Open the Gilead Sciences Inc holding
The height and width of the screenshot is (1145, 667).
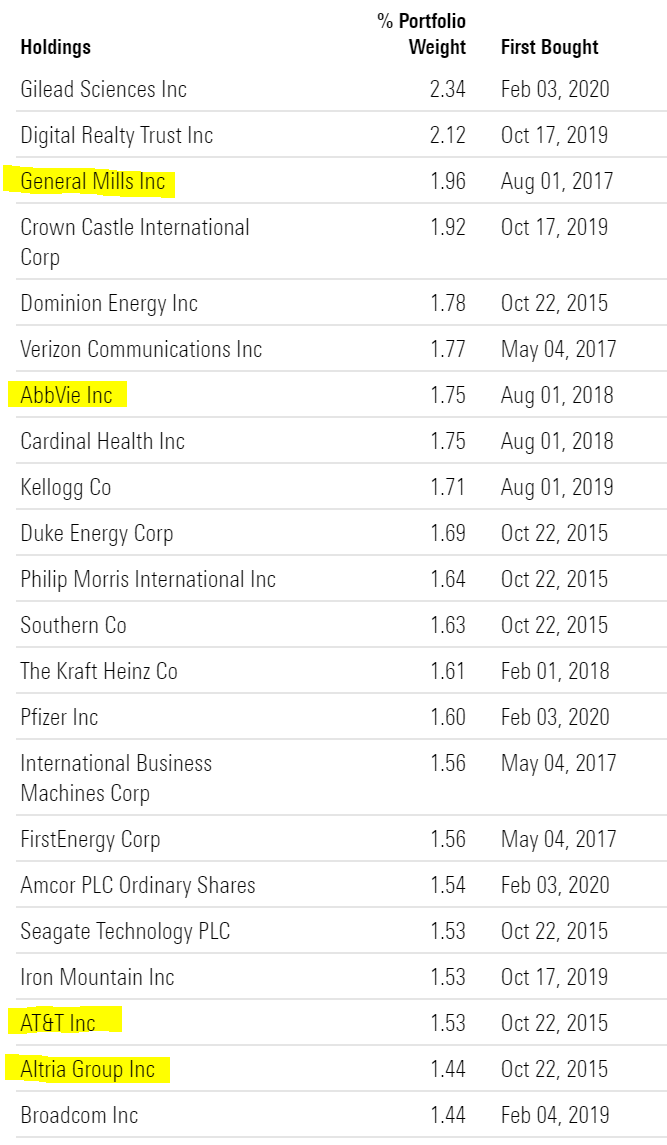[104, 89]
